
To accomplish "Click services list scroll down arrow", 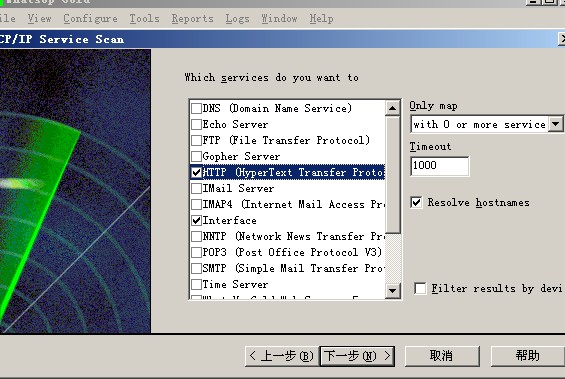I will click(392, 290).
